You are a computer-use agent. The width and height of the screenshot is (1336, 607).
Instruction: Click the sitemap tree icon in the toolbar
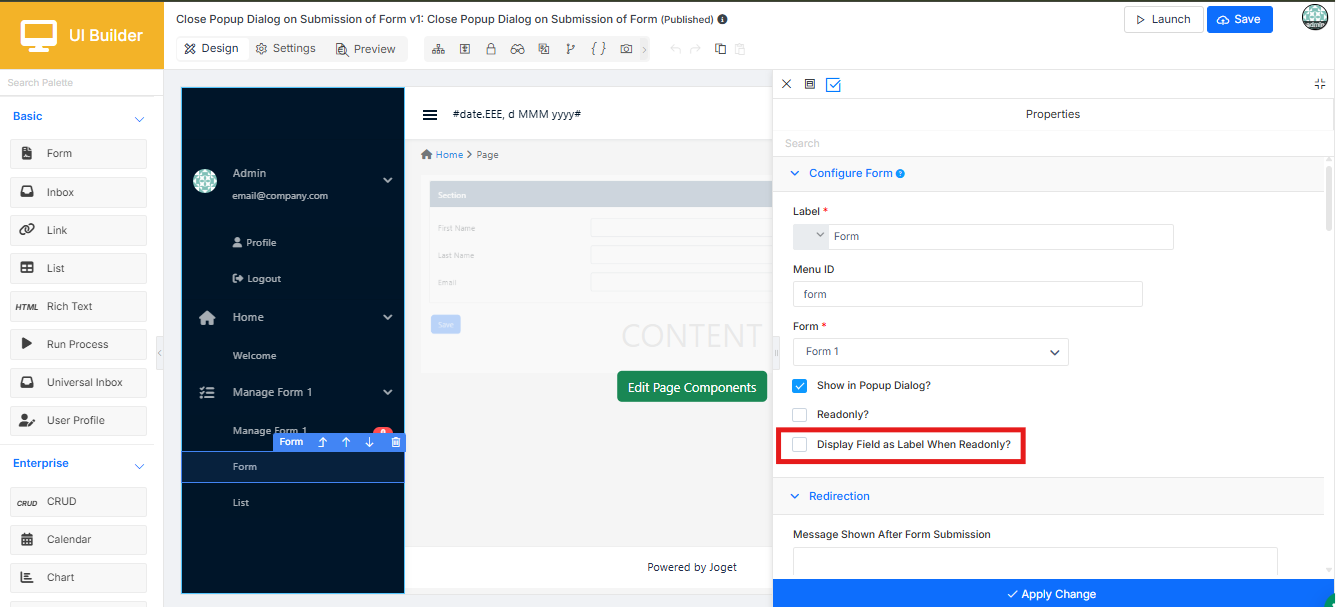[438, 49]
